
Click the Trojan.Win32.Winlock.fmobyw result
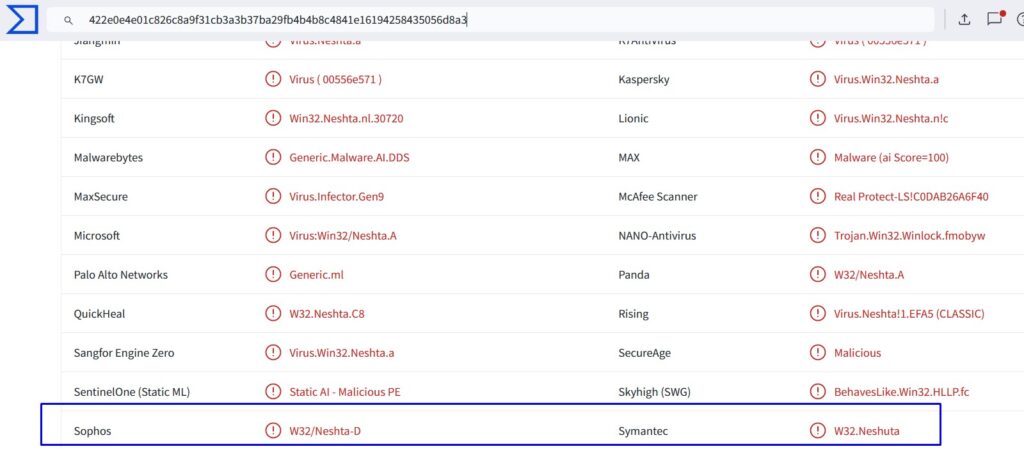click(x=910, y=236)
